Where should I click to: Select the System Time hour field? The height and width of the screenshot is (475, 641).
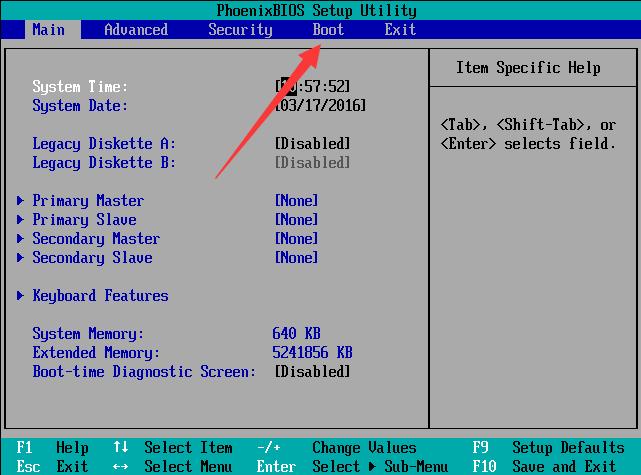(289, 86)
